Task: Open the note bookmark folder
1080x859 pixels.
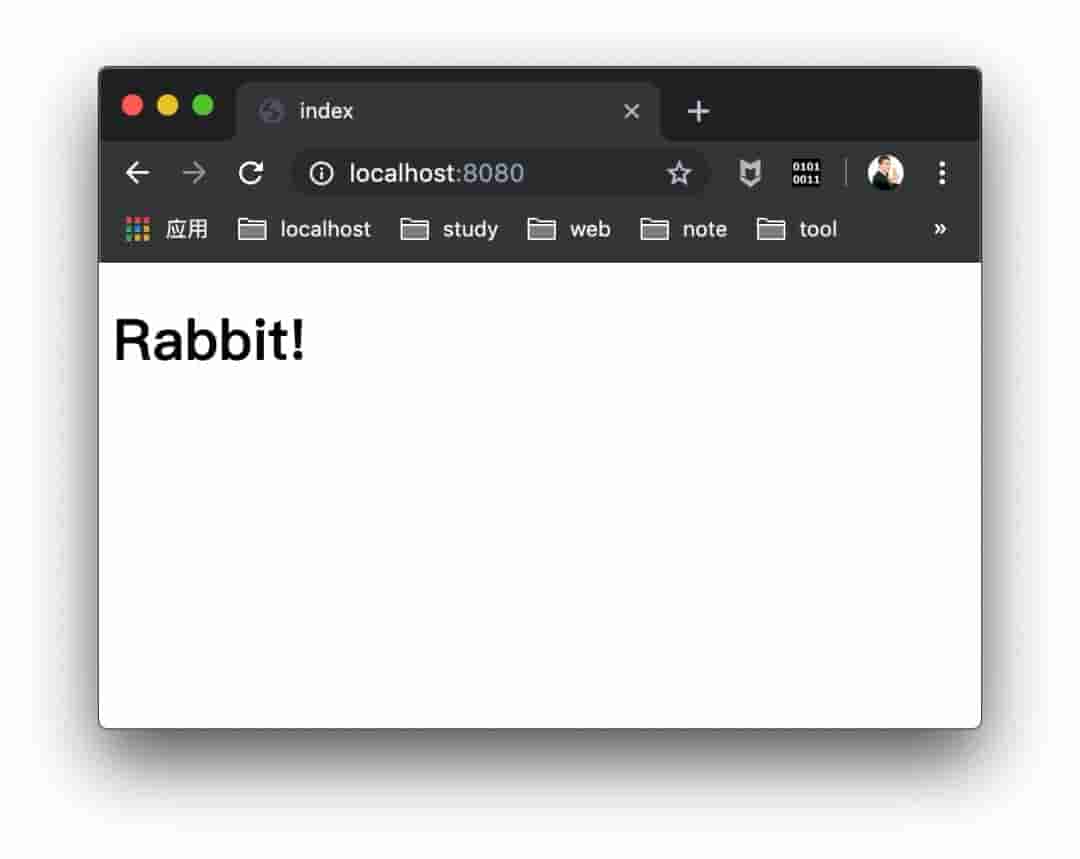Action: tap(683, 229)
